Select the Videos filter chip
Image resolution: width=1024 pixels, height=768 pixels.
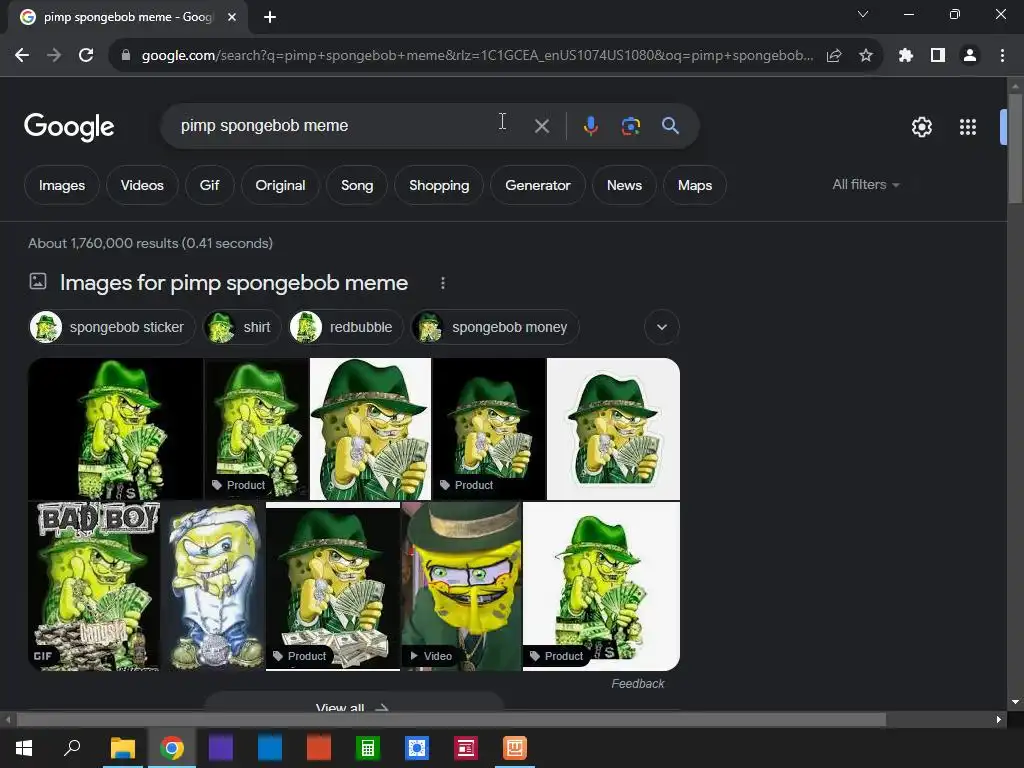142,185
